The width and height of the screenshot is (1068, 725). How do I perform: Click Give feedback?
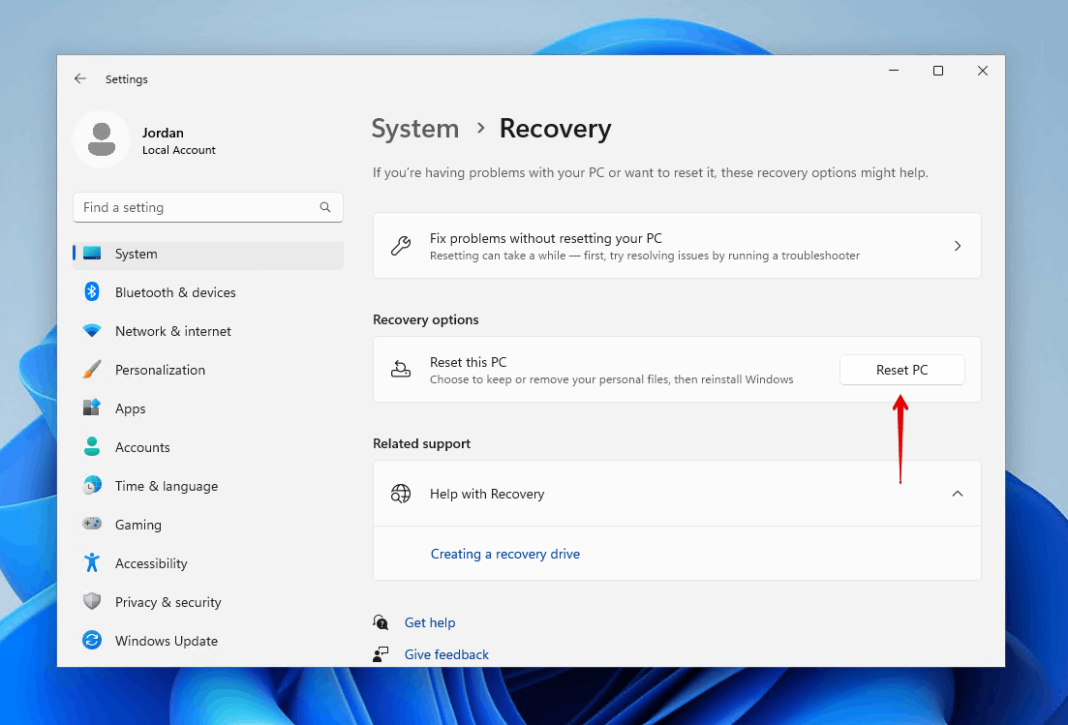tap(446, 654)
